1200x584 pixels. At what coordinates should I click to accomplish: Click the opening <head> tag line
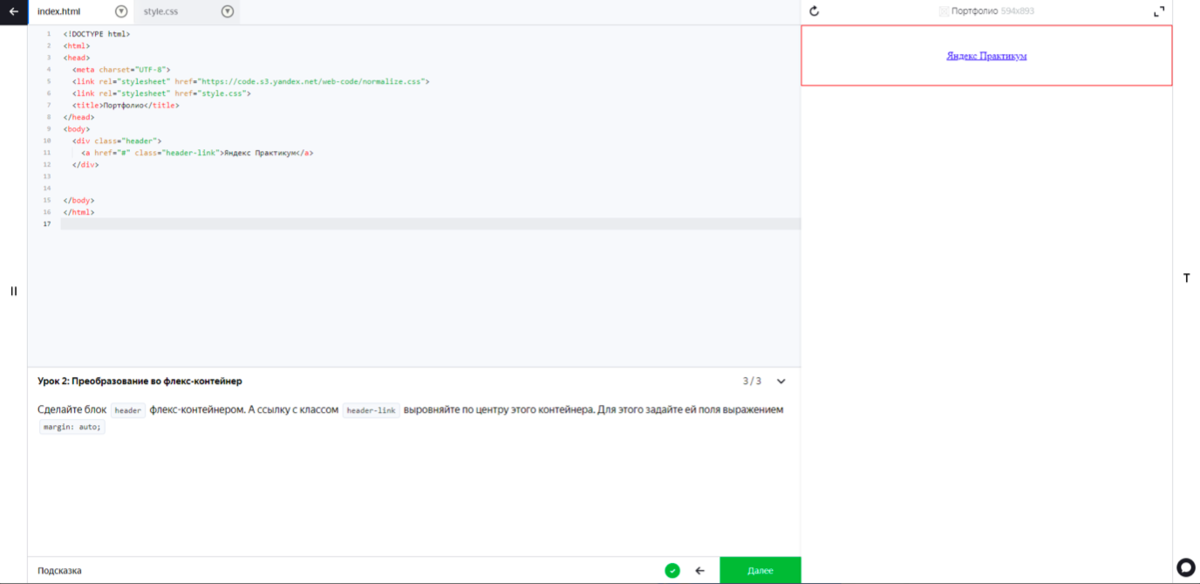point(76,58)
